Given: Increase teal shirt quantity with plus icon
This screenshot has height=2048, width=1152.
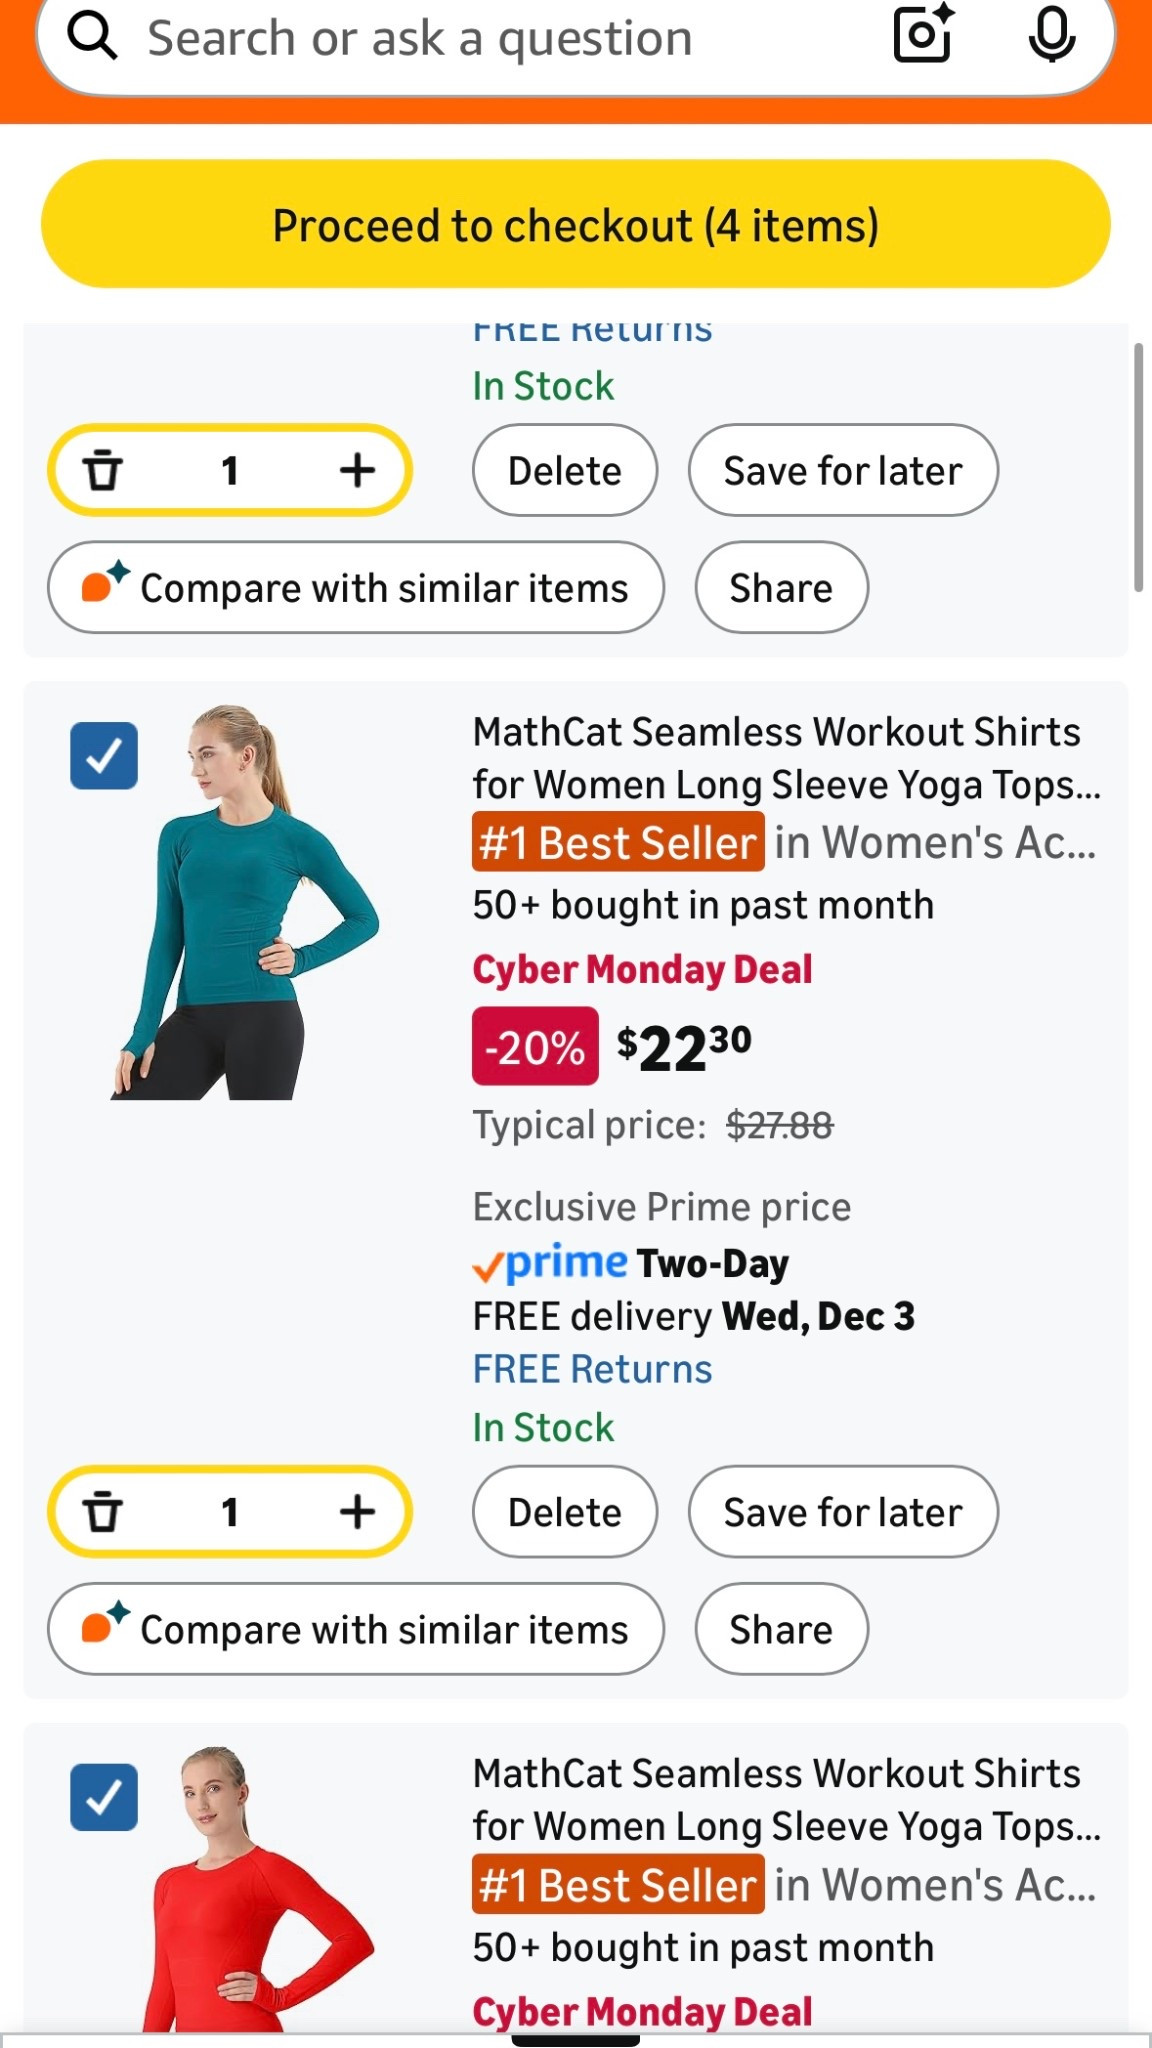Looking at the screenshot, I should (x=359, y=1512).
